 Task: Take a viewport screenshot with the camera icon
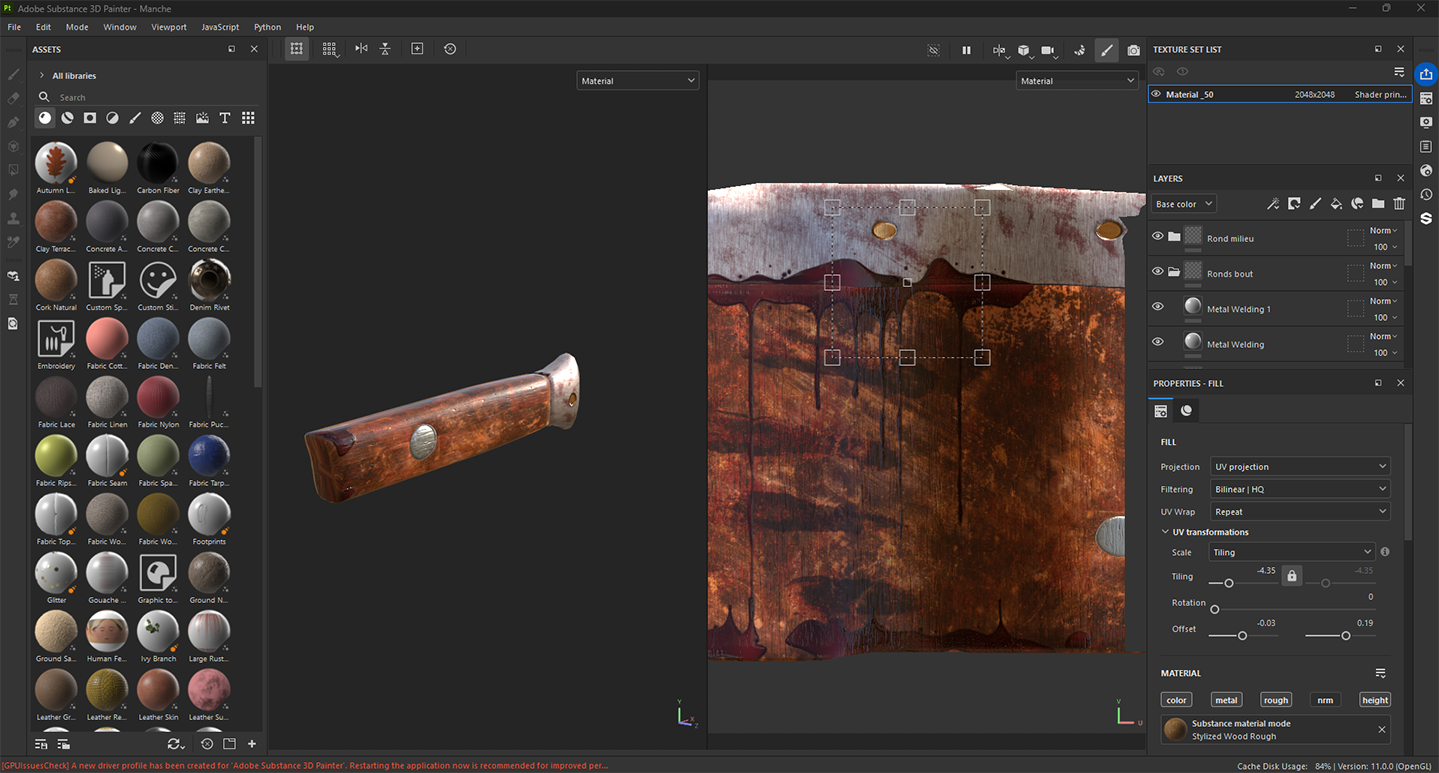click(1133, 49)
